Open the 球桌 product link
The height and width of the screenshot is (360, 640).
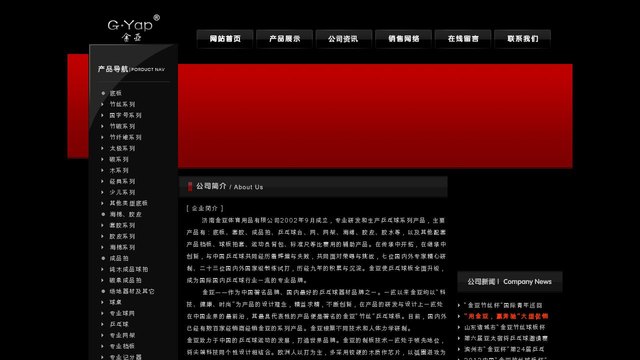(x=116, y=302)
